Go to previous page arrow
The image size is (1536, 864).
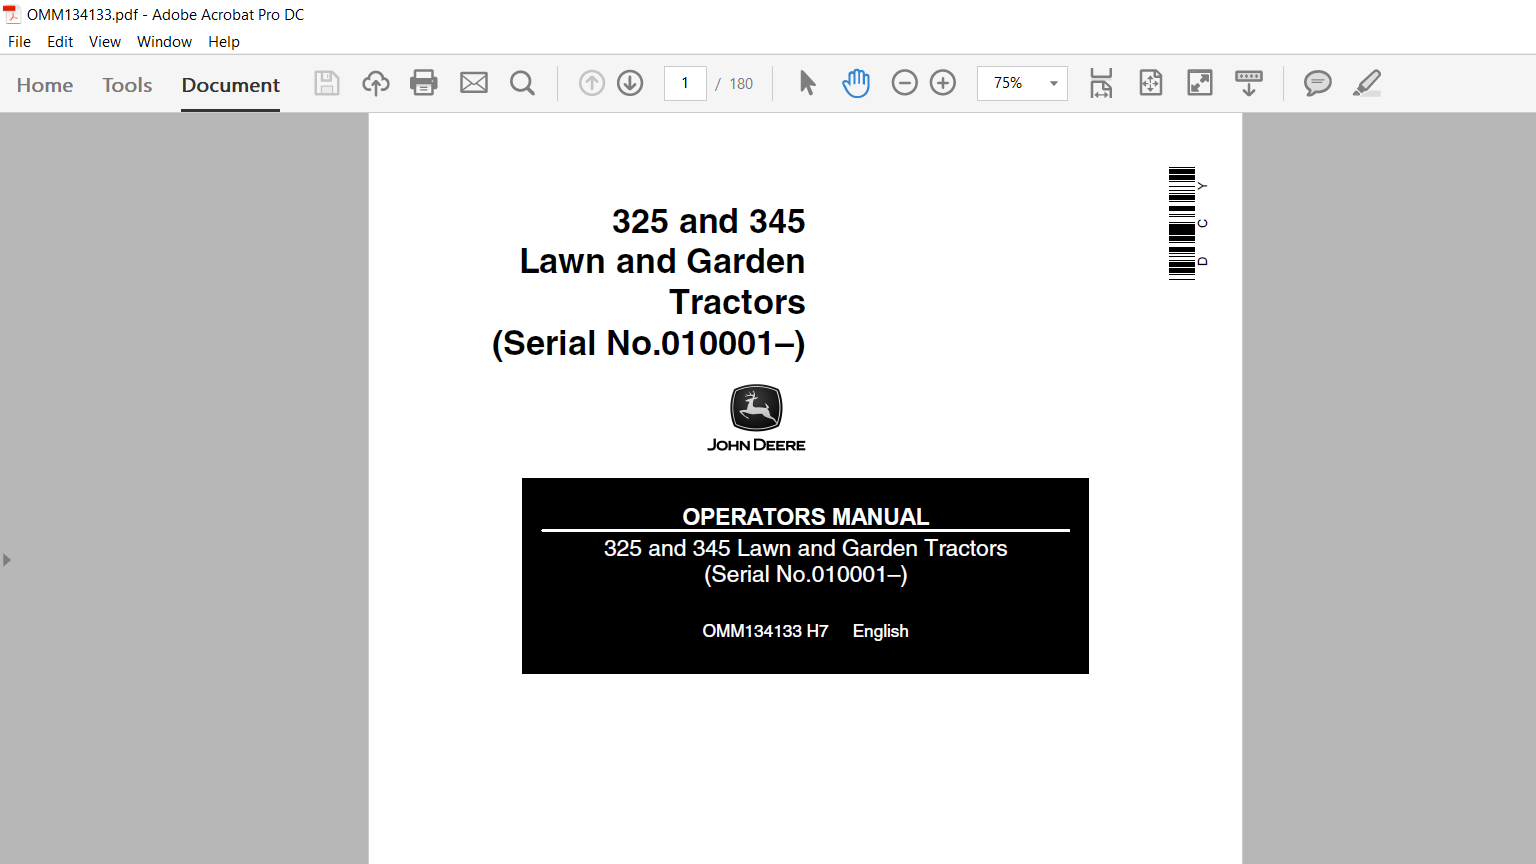pos(592,83)
